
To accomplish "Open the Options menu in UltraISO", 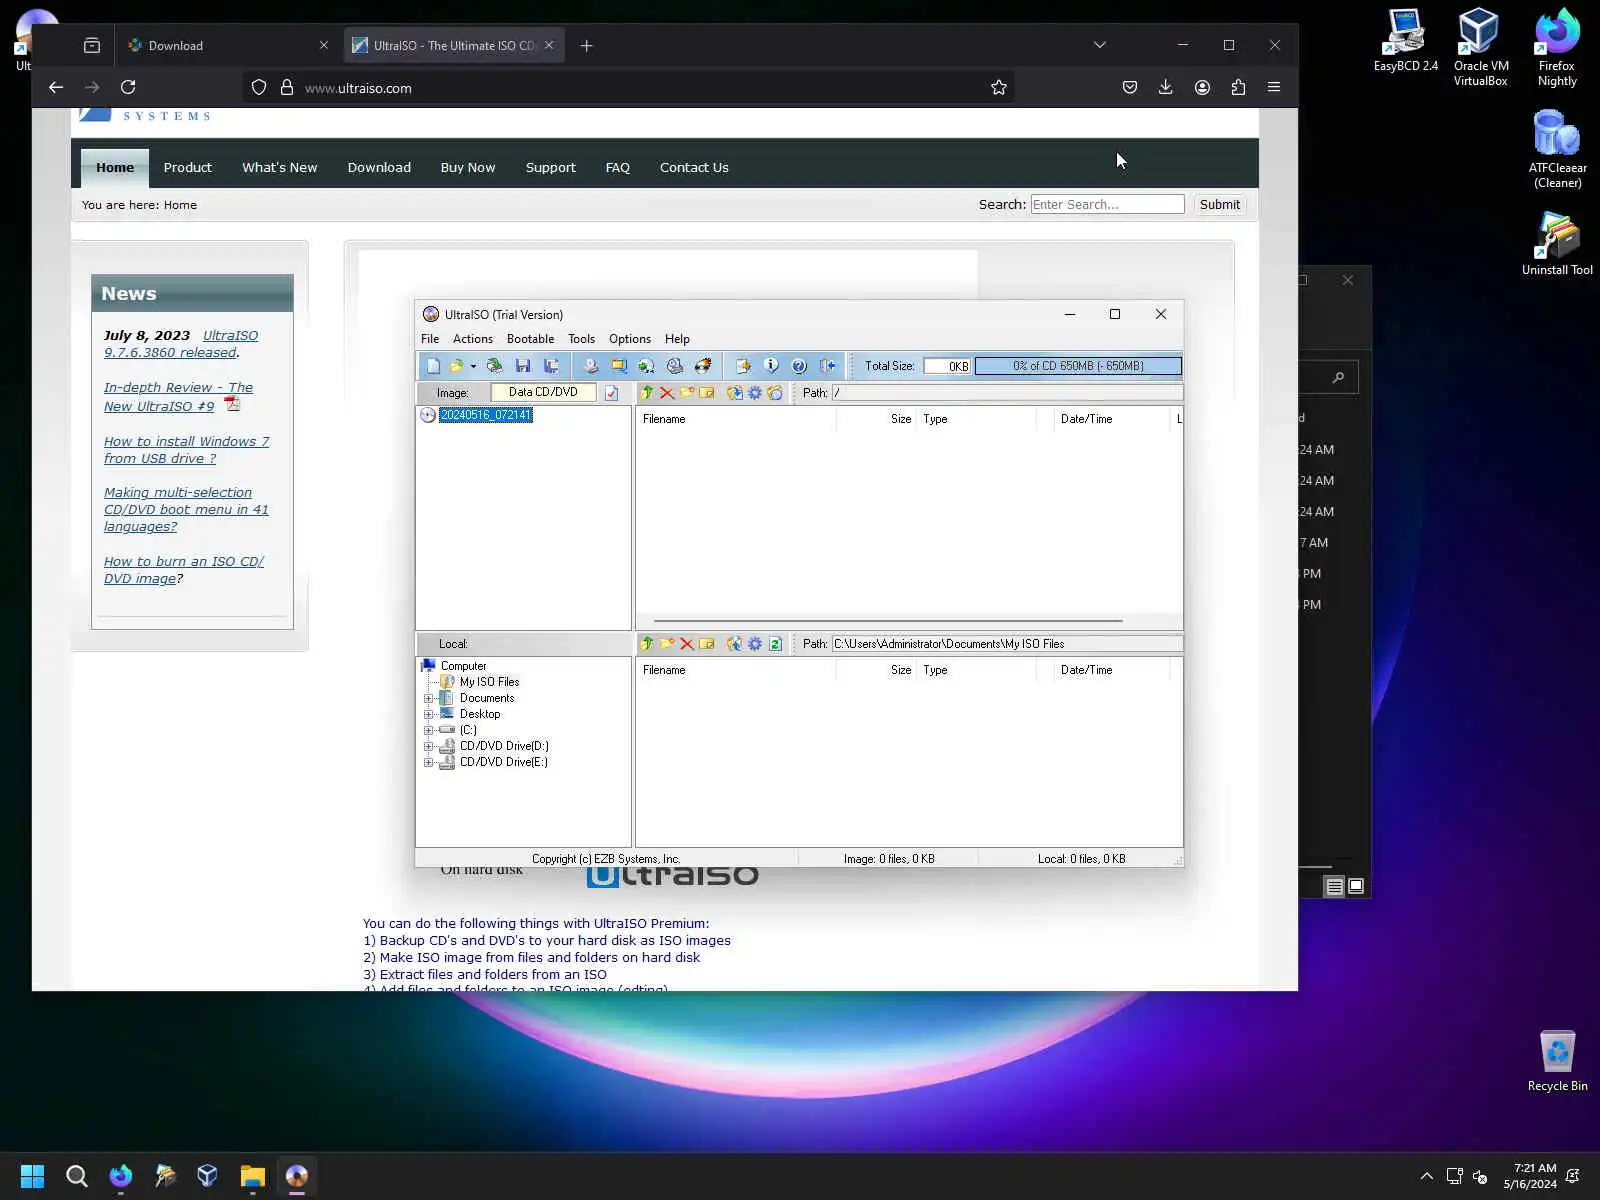I will click(x=630, y=339).
